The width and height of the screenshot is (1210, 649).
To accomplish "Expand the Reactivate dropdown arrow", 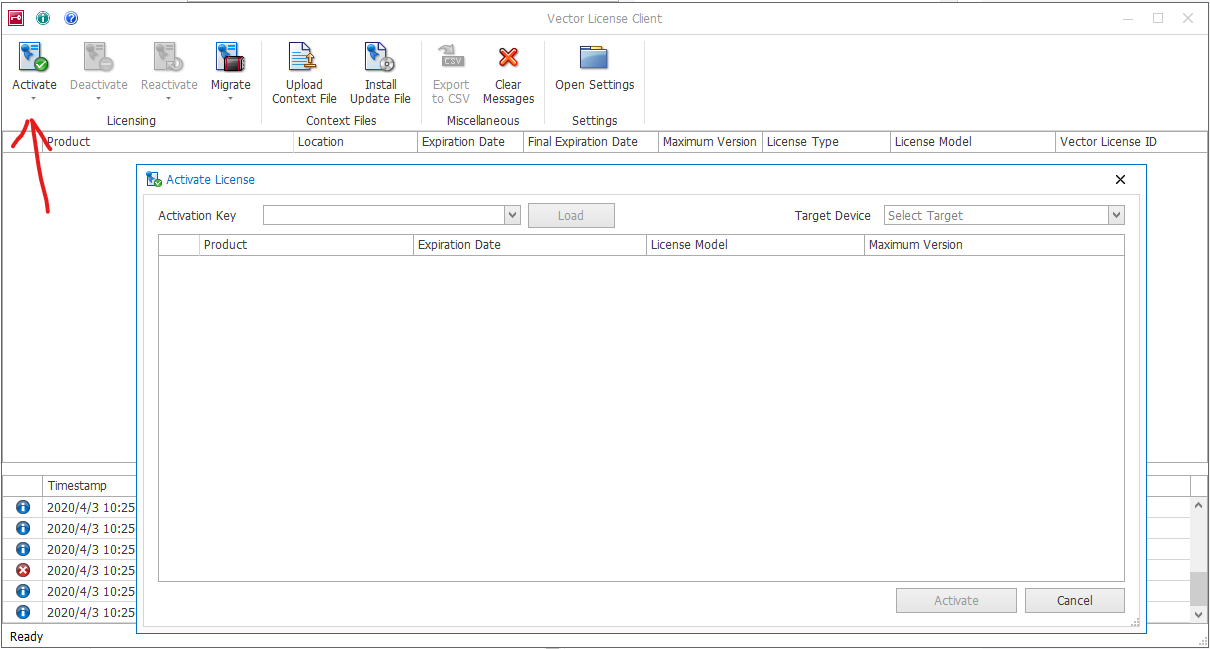I will pyautogui.click(x=168, y=99).
